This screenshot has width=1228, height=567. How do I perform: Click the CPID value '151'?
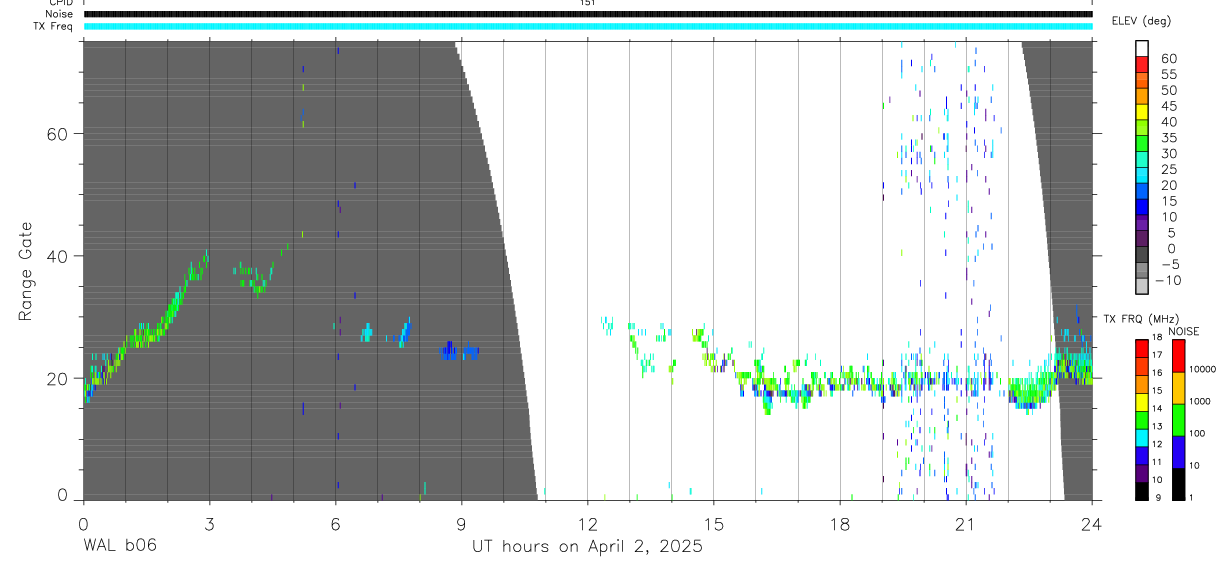587,3
